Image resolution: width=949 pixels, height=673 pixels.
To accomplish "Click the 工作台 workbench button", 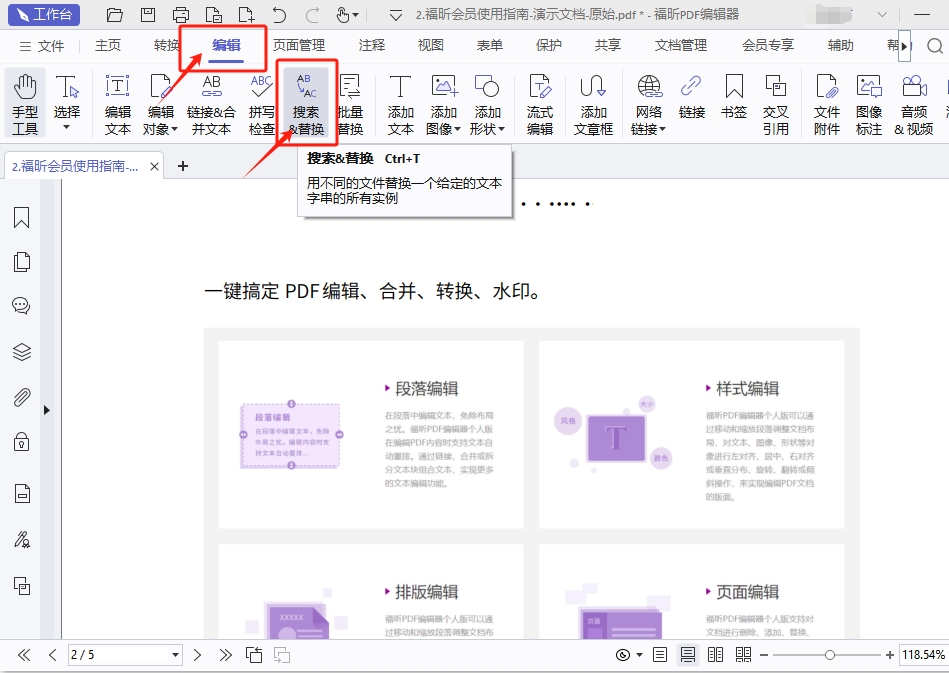I will click(45, 14).
